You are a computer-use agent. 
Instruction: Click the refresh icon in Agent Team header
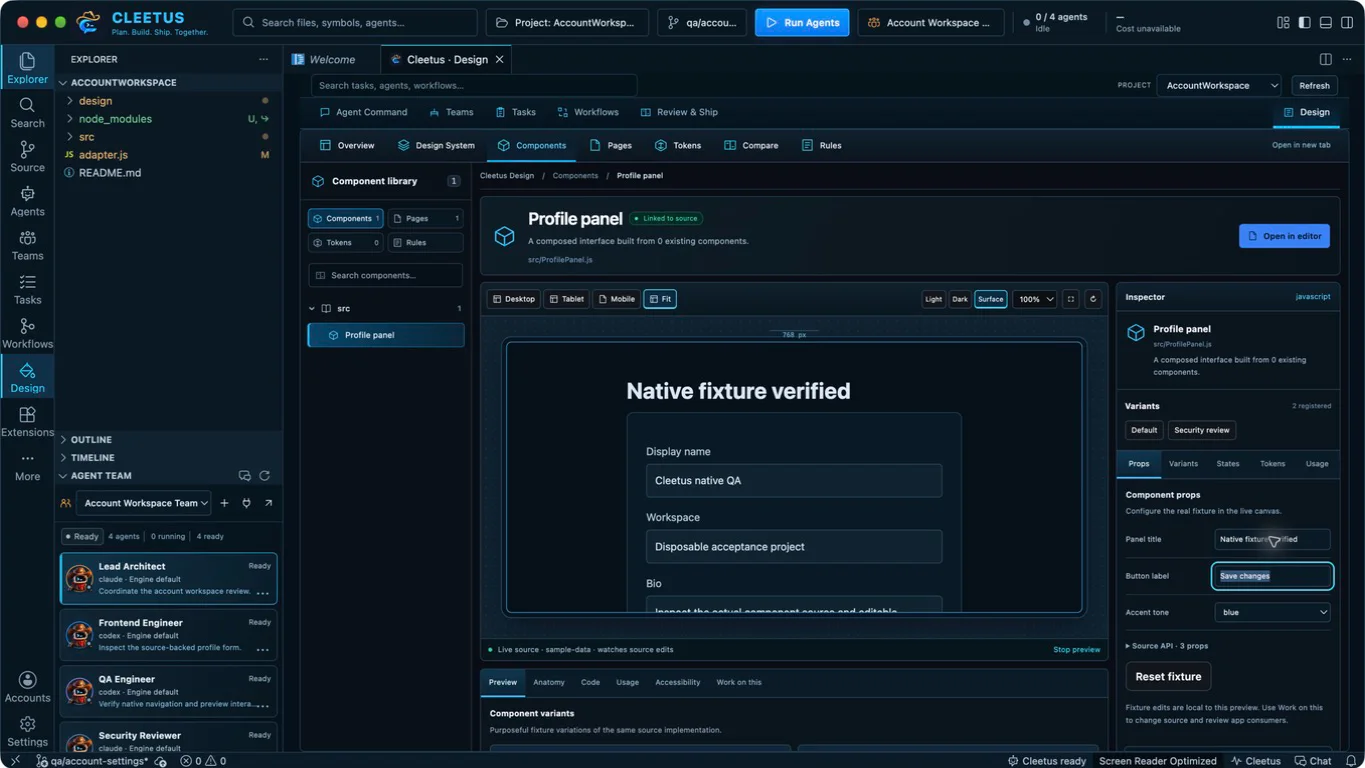(265, 476)
